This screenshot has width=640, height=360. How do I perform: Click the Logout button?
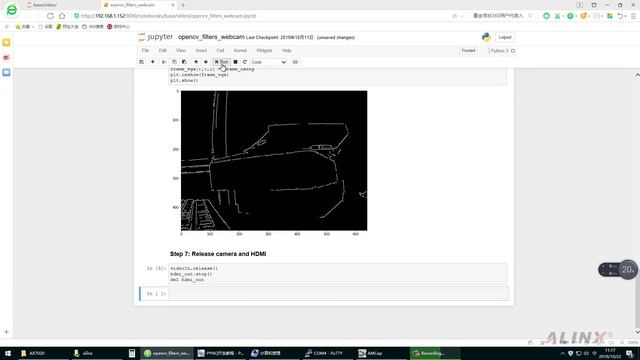coord(505,37)
